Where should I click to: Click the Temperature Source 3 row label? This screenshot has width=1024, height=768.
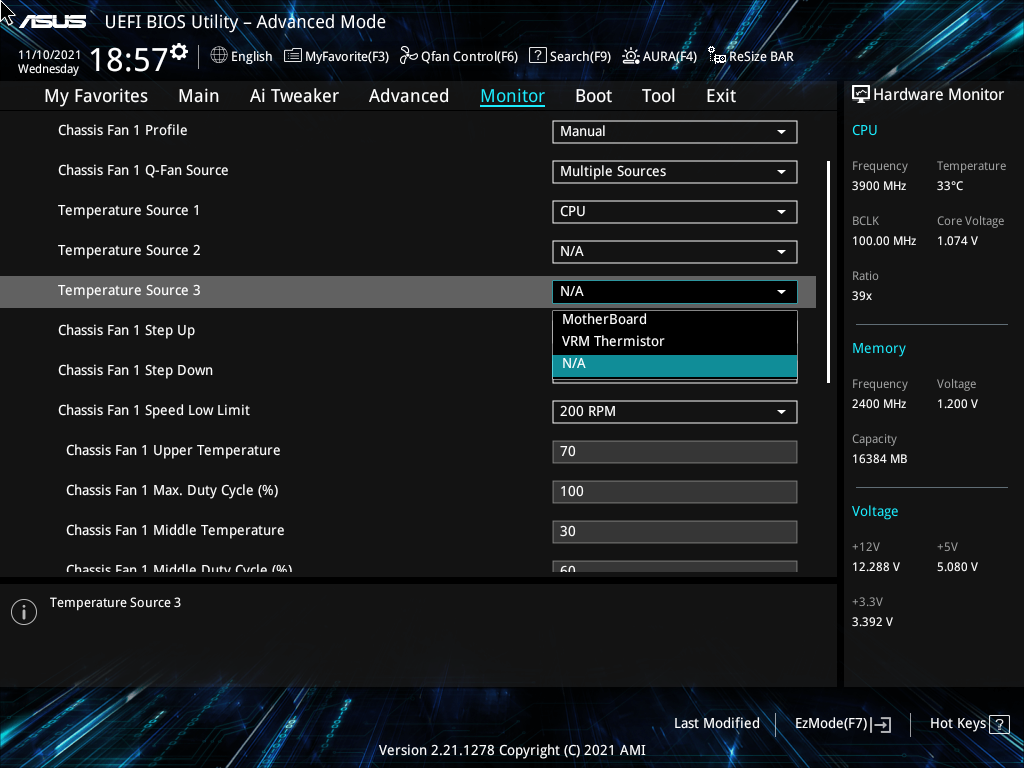(129, 291)
